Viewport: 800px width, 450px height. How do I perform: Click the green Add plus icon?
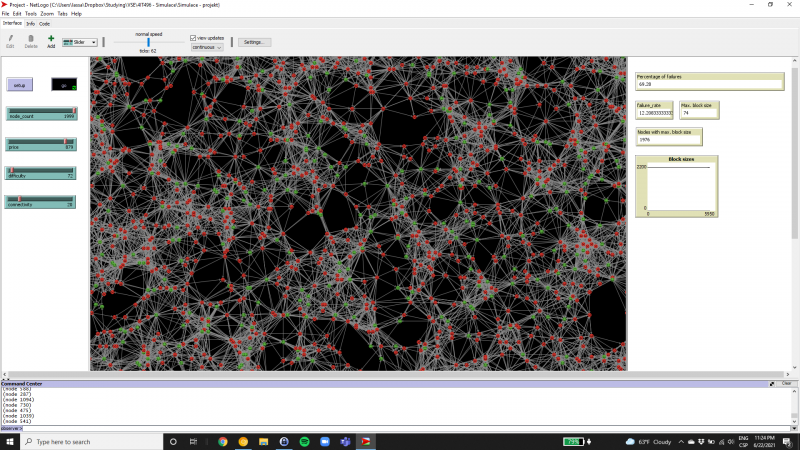(x=51, y=40)
